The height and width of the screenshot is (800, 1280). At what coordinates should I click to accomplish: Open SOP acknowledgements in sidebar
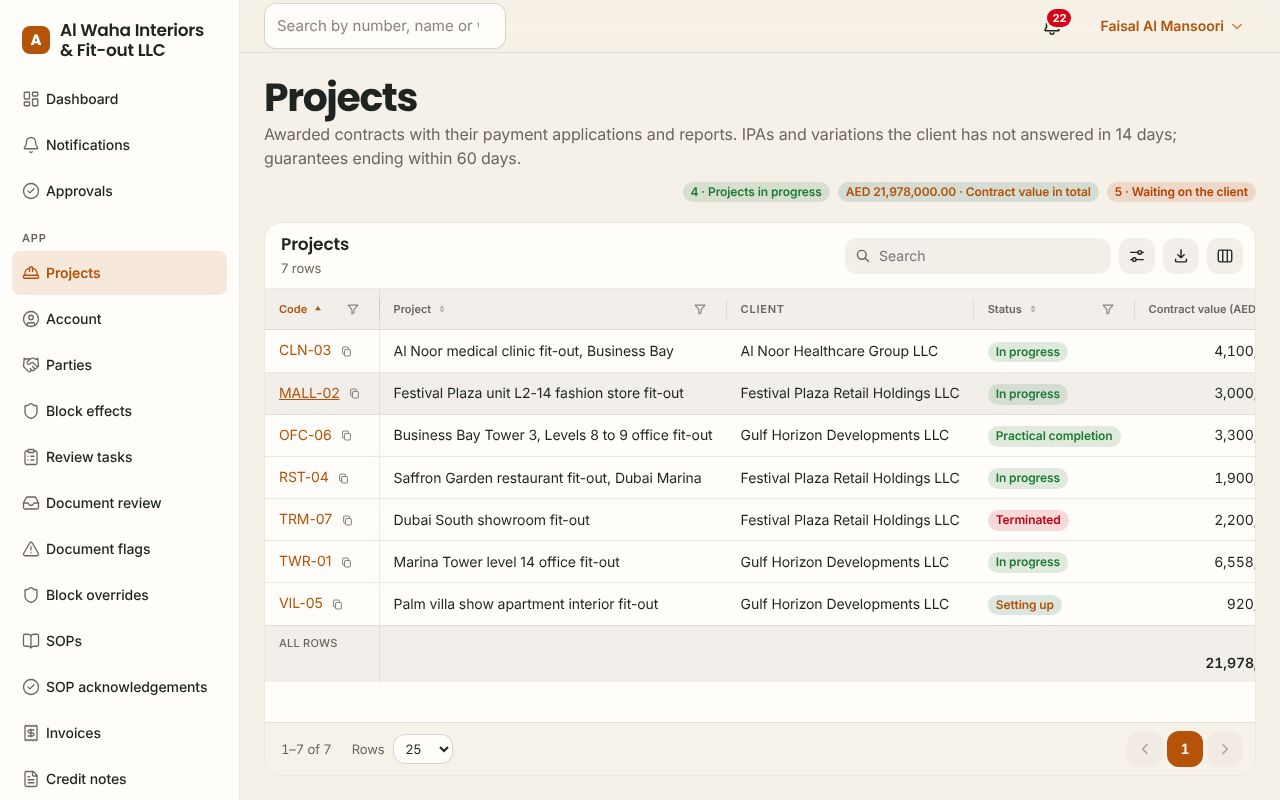[x=120, y=687]
